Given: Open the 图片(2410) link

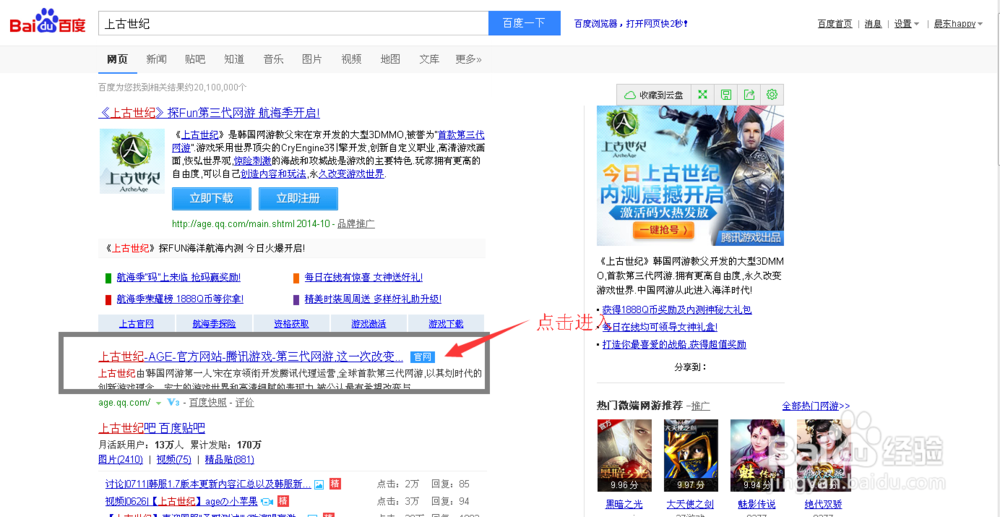Looking at the screenshot, I should click(x=121, y=460).
